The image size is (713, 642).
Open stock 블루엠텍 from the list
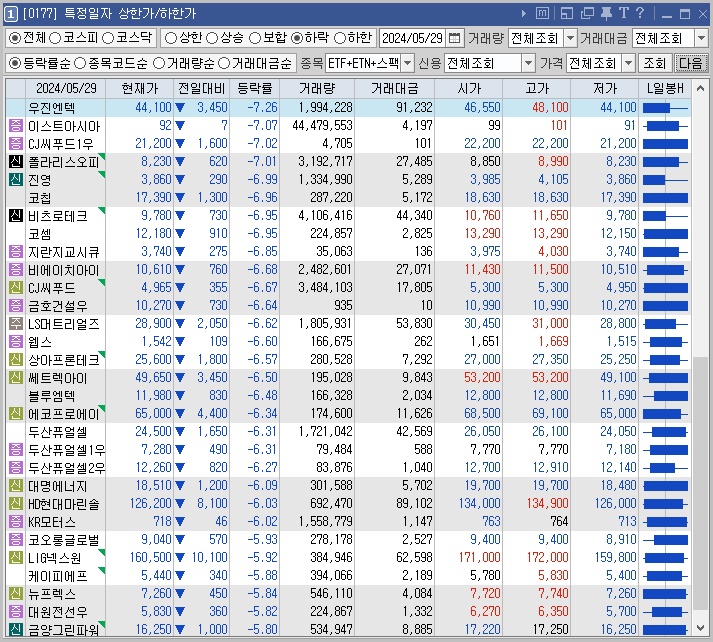click(51, 396)
